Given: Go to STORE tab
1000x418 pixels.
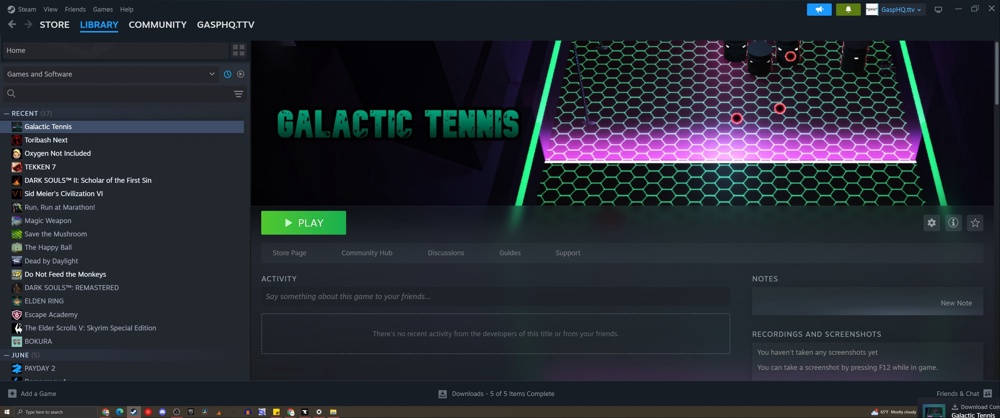Looking at the screenshot, I should click(x=55, y=25).
